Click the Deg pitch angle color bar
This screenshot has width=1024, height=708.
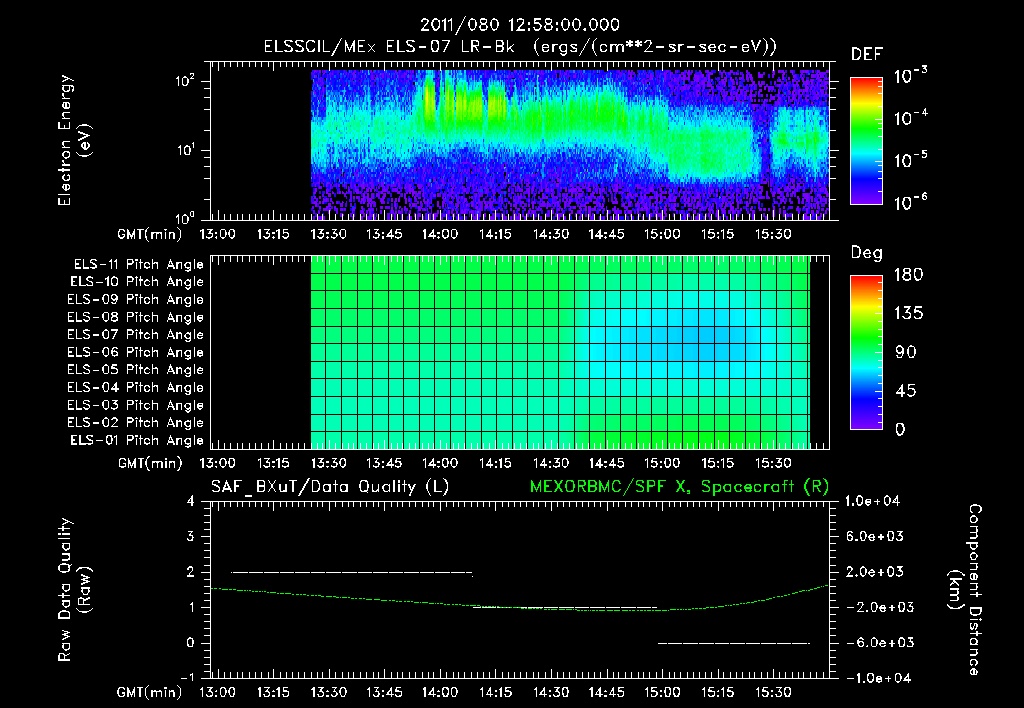point(866,352)
